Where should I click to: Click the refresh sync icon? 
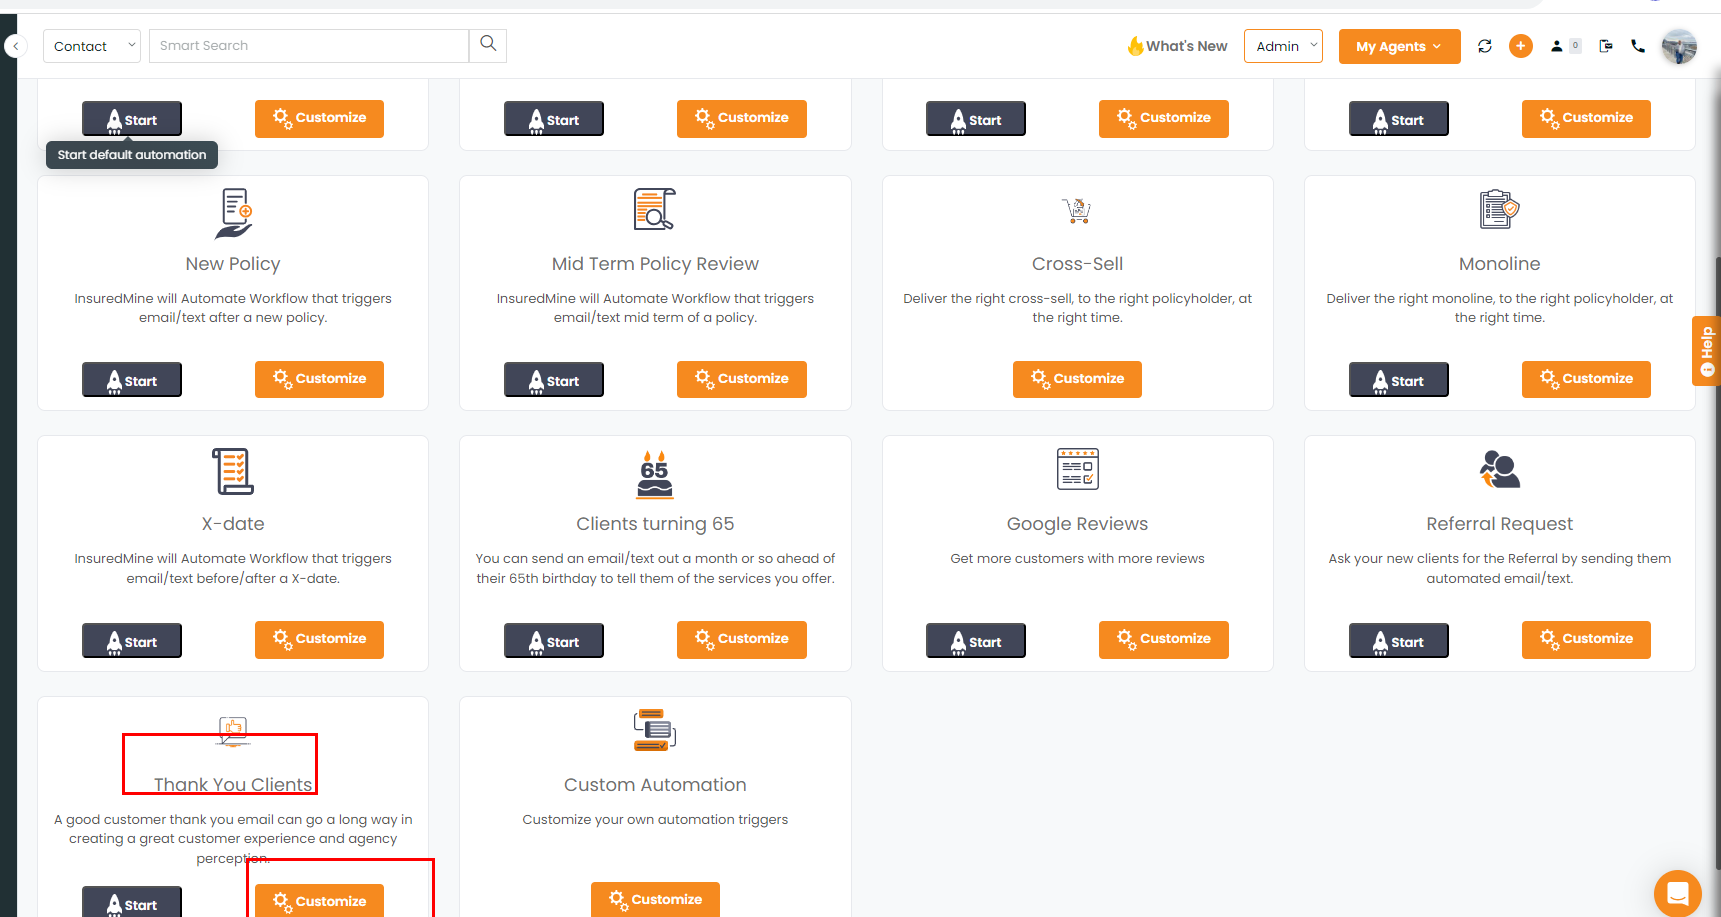click(1485, 46)
